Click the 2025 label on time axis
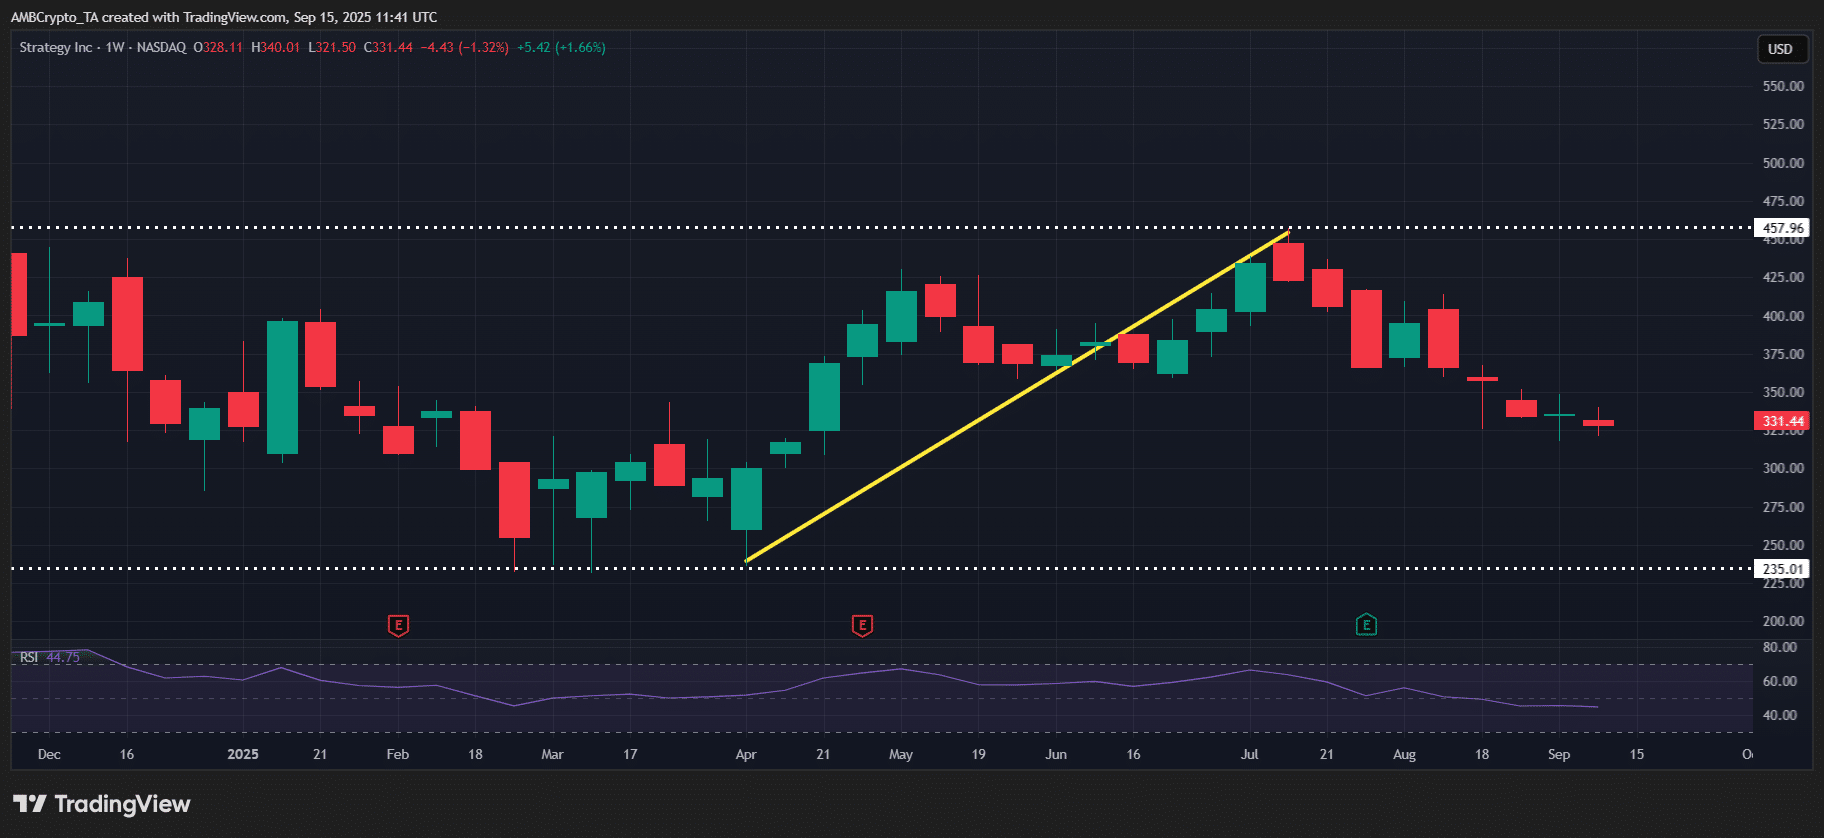The image size is (1824, 838). [x=243, y=754]
